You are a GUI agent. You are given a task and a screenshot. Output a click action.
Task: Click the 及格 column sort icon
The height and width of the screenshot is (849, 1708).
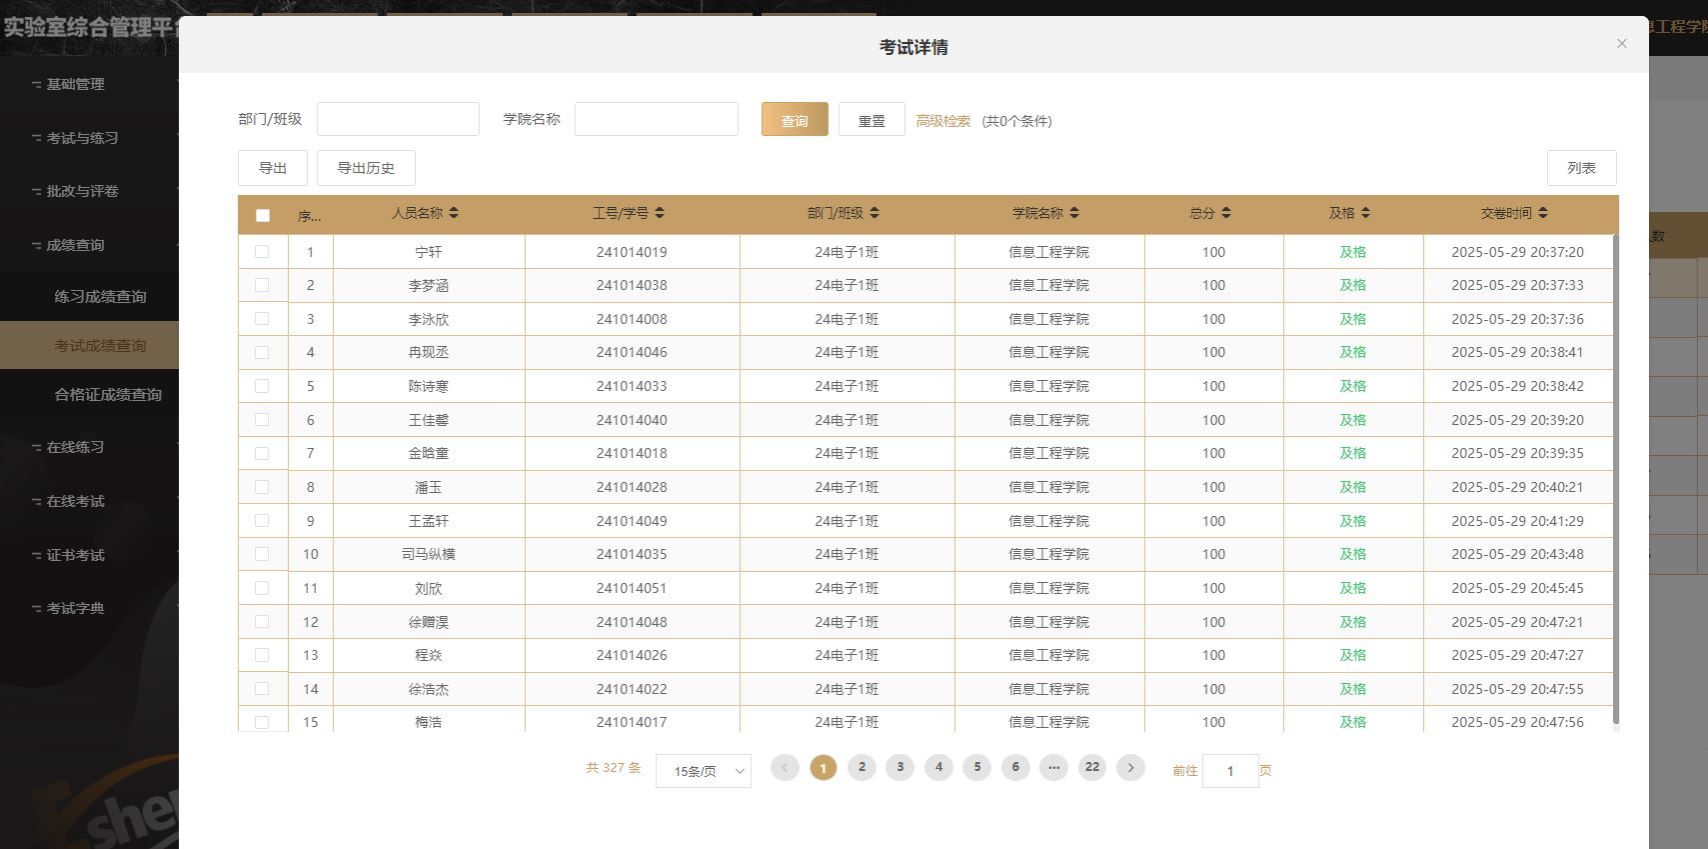coord(1366,213)
